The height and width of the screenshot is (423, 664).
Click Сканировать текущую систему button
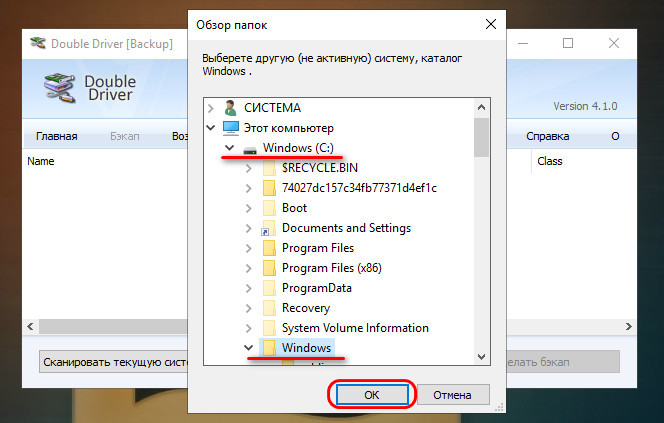tap(114, 362)
